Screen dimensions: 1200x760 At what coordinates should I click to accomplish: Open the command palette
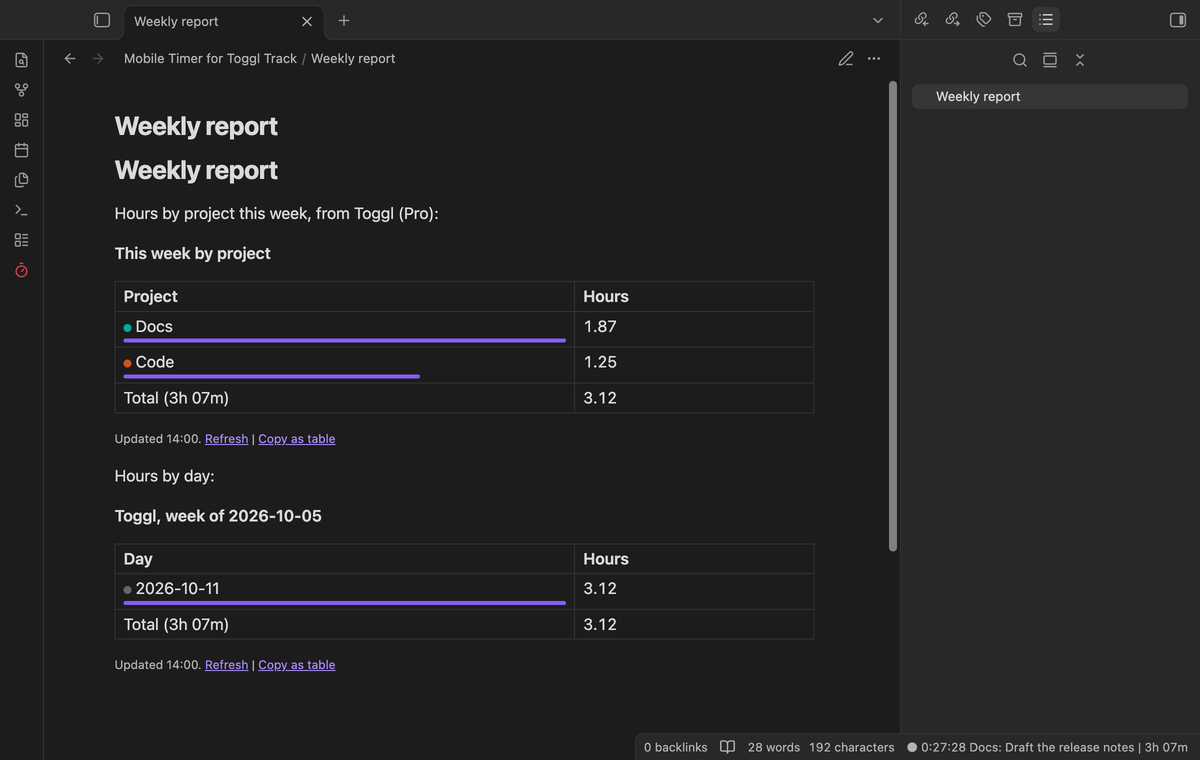click(21, 211)
